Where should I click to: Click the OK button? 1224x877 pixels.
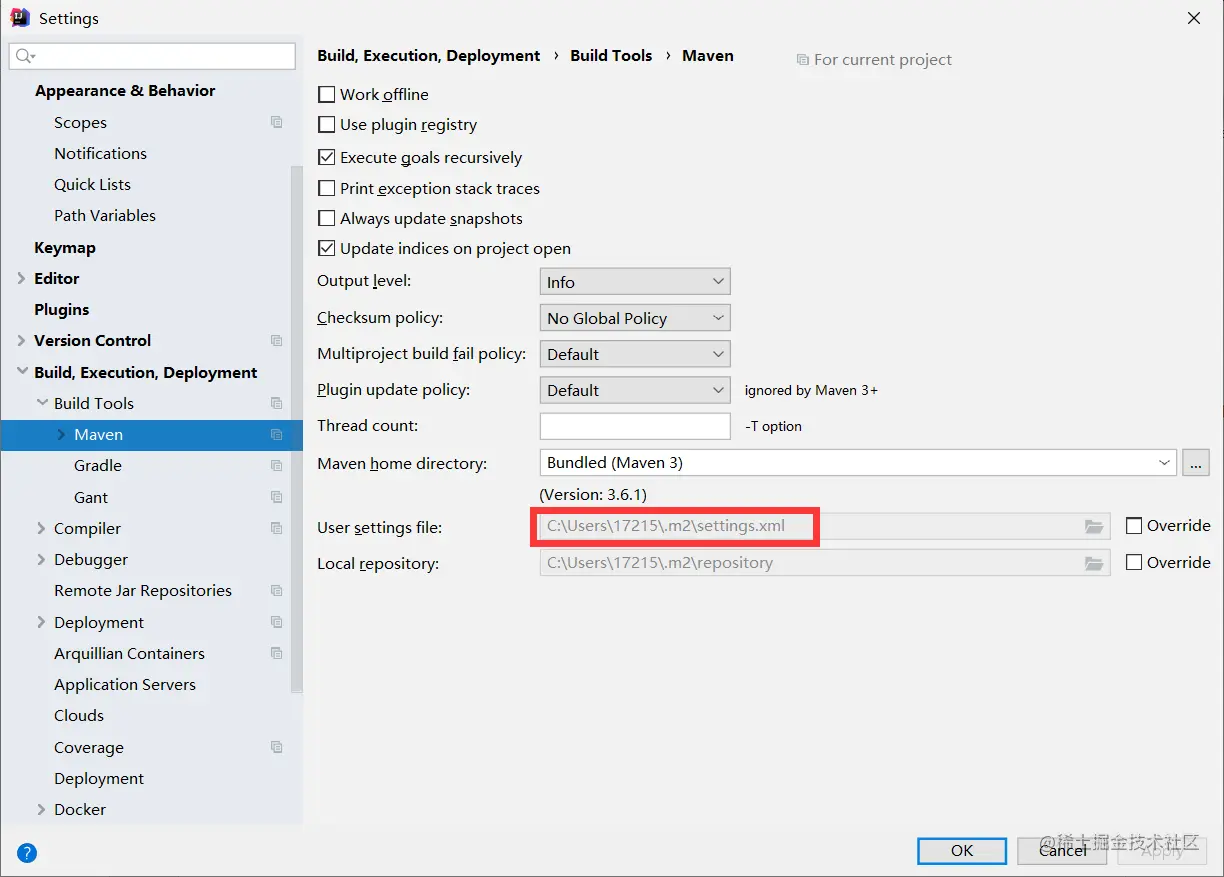pyautogui.click(x=962, y=850)
